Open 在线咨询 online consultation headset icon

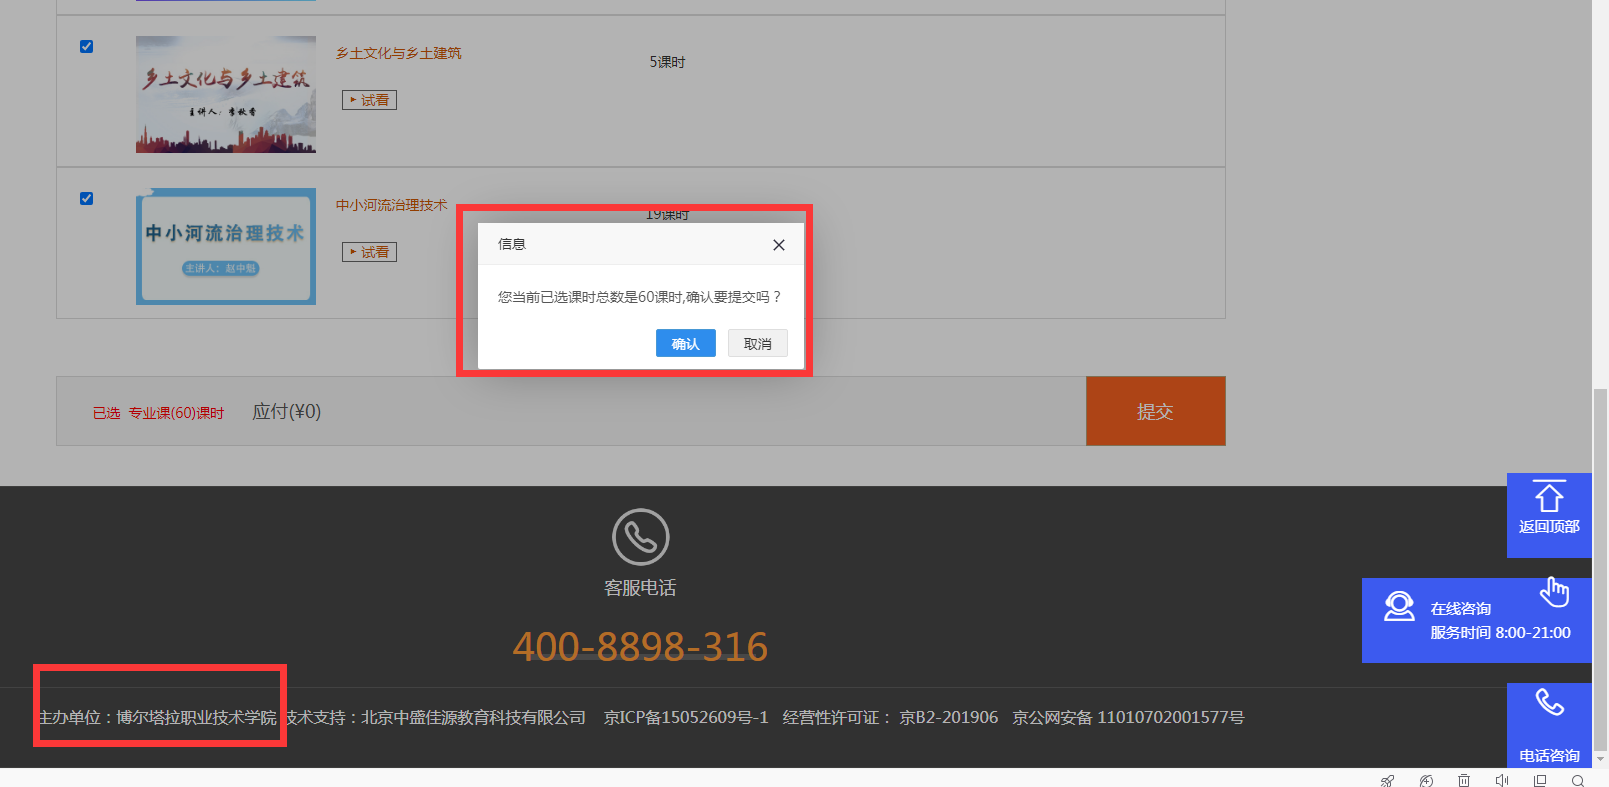pos(1399,606)
